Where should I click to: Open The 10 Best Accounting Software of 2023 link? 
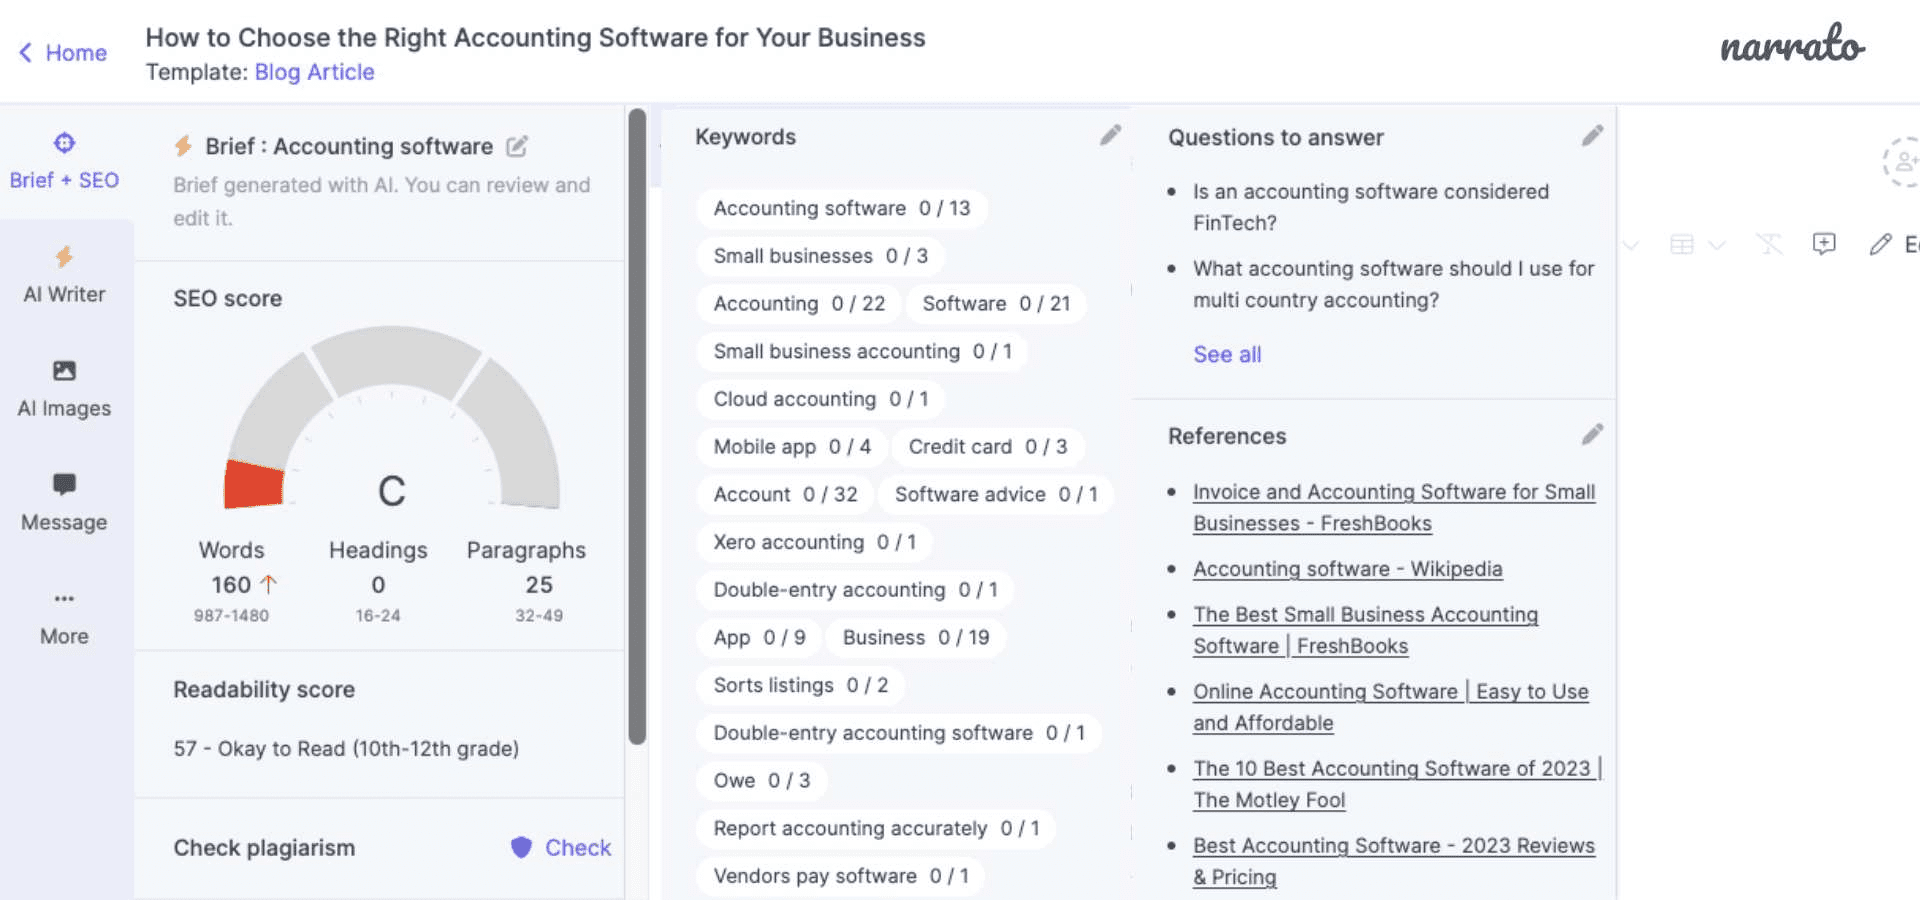tap(1397, 784)
